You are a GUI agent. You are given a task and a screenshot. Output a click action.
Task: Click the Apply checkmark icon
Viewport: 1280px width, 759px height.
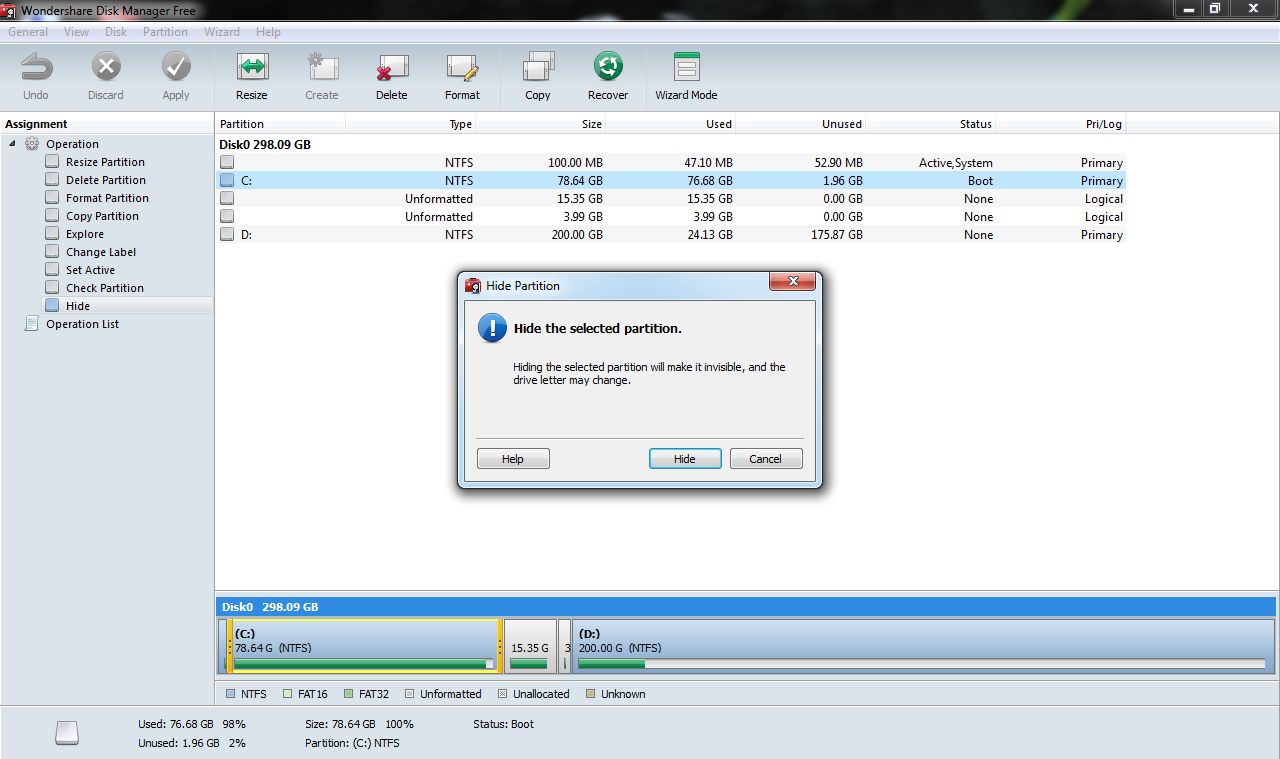tap(176, 68)
